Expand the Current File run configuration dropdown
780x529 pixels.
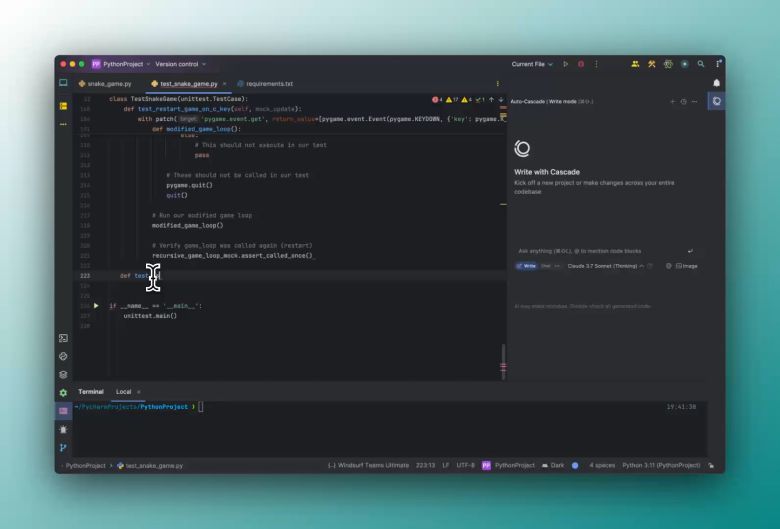point(531,64)
